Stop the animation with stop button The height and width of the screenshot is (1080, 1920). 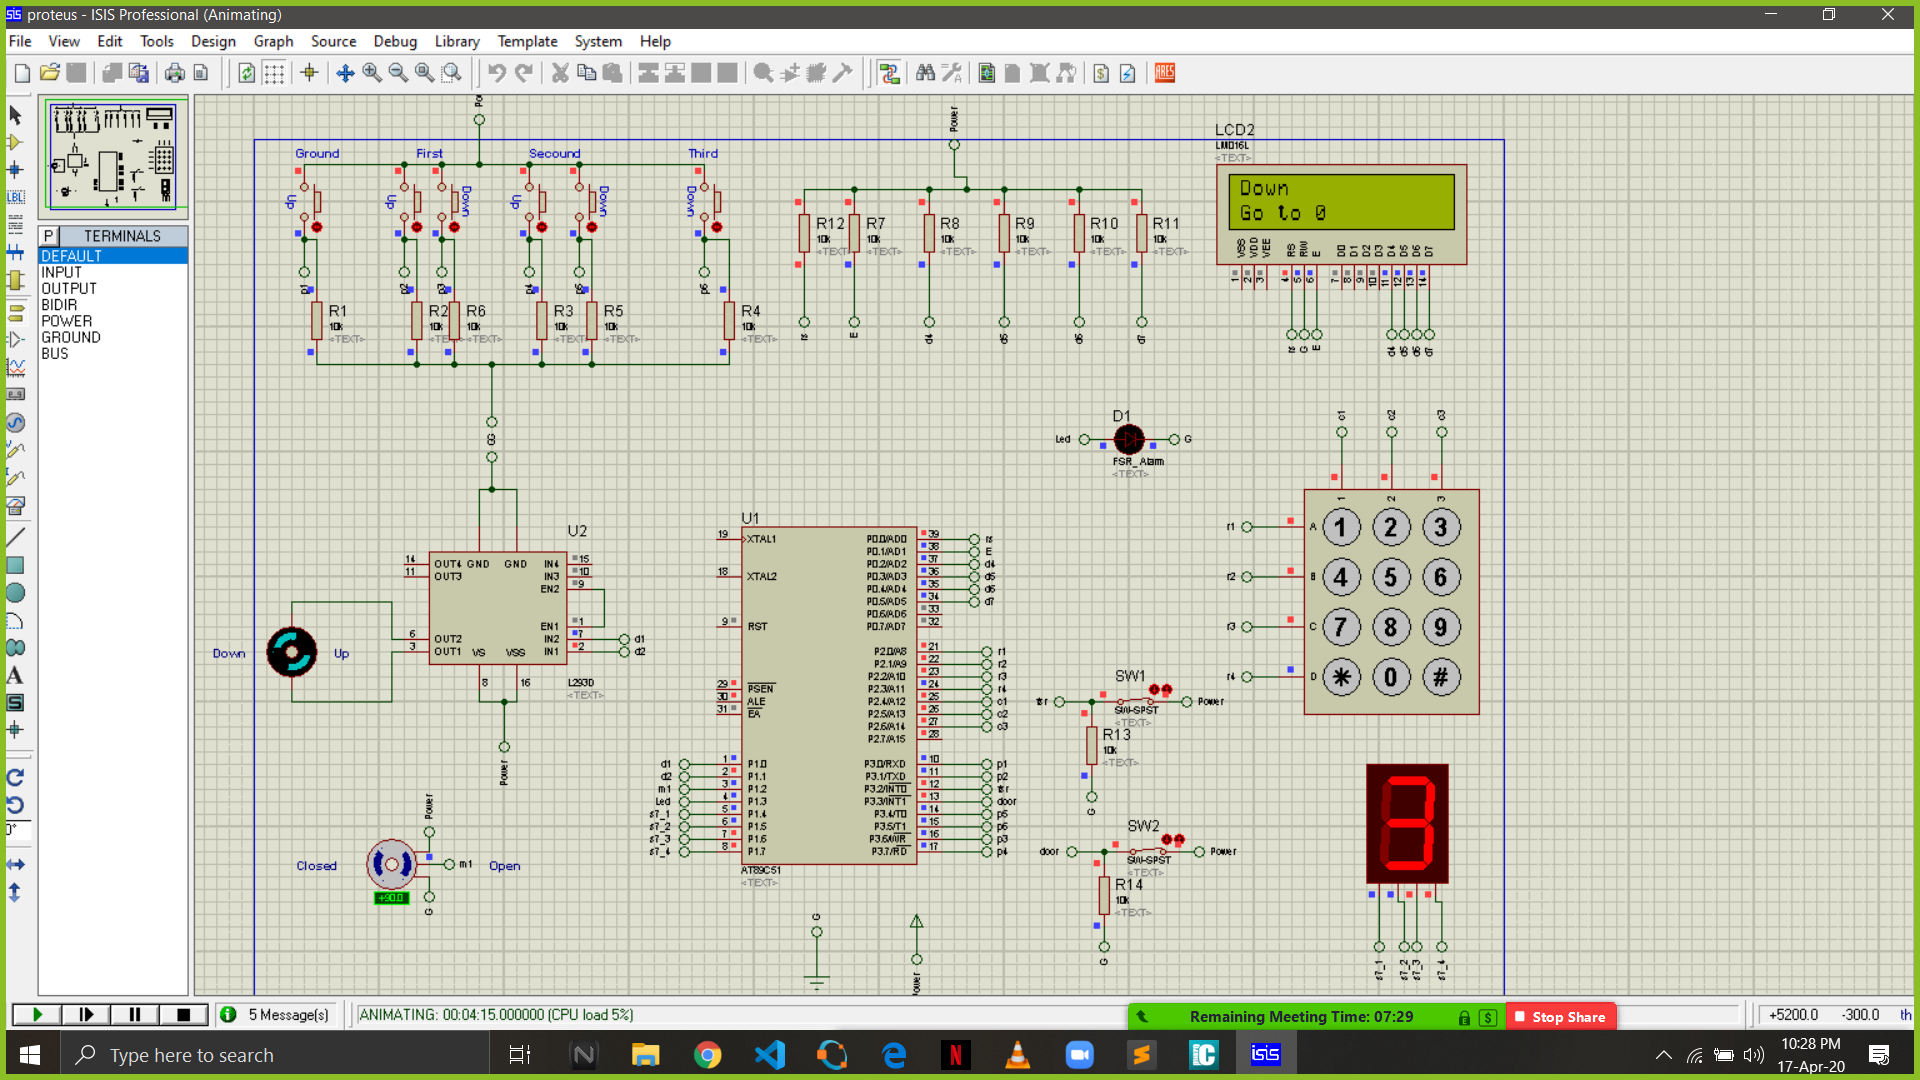tap(183, 1015)
